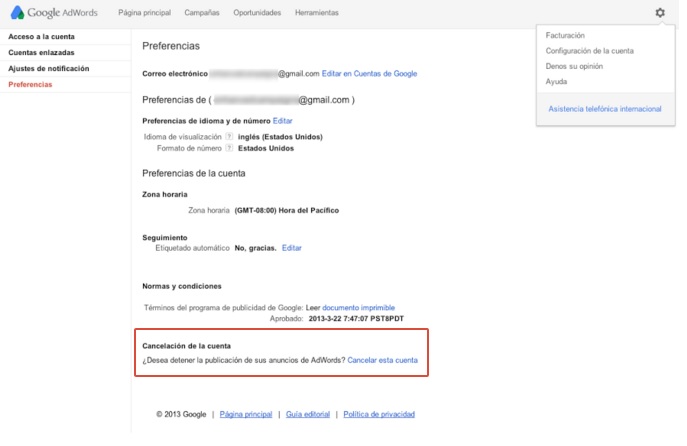The height and width of the screenshot is (446, 687).
Task: Open the Herramientas tab
Action: 317,13
